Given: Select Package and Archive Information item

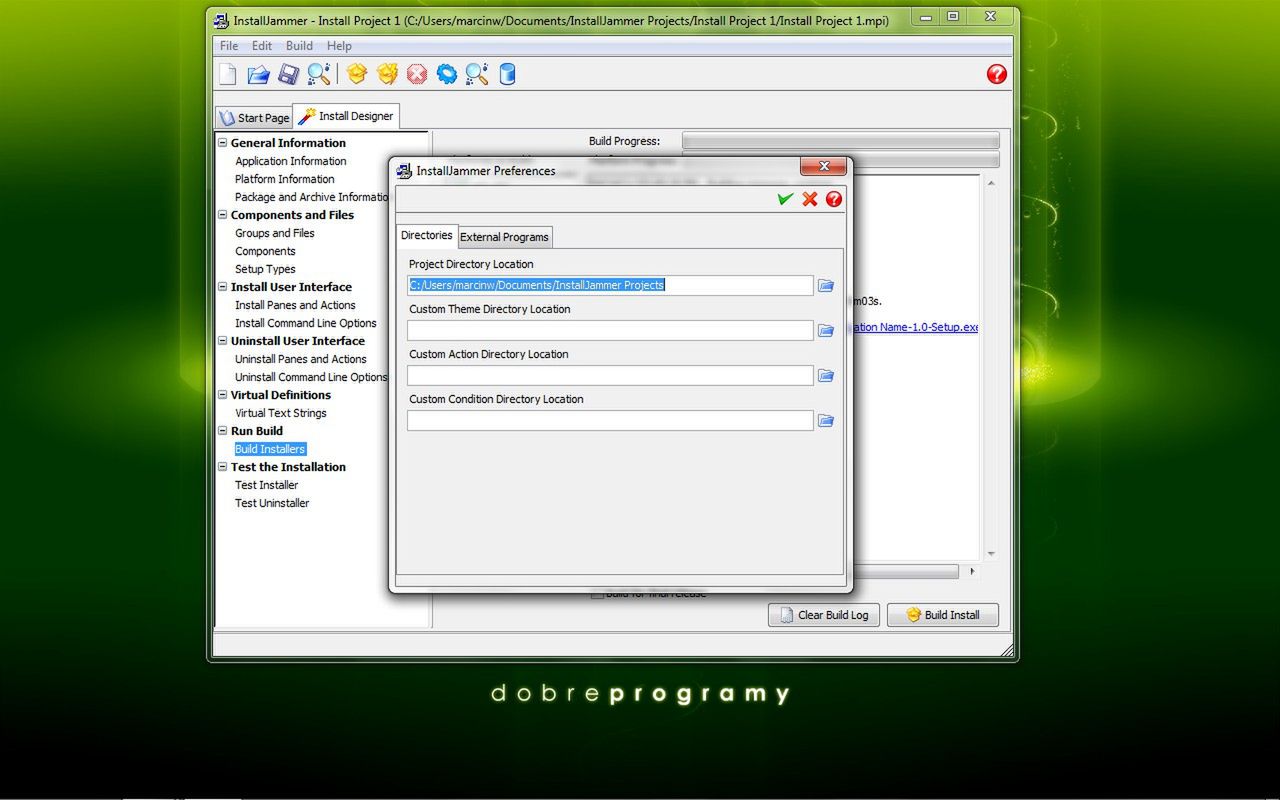Looking at the screenshot, I should [312, 197].
